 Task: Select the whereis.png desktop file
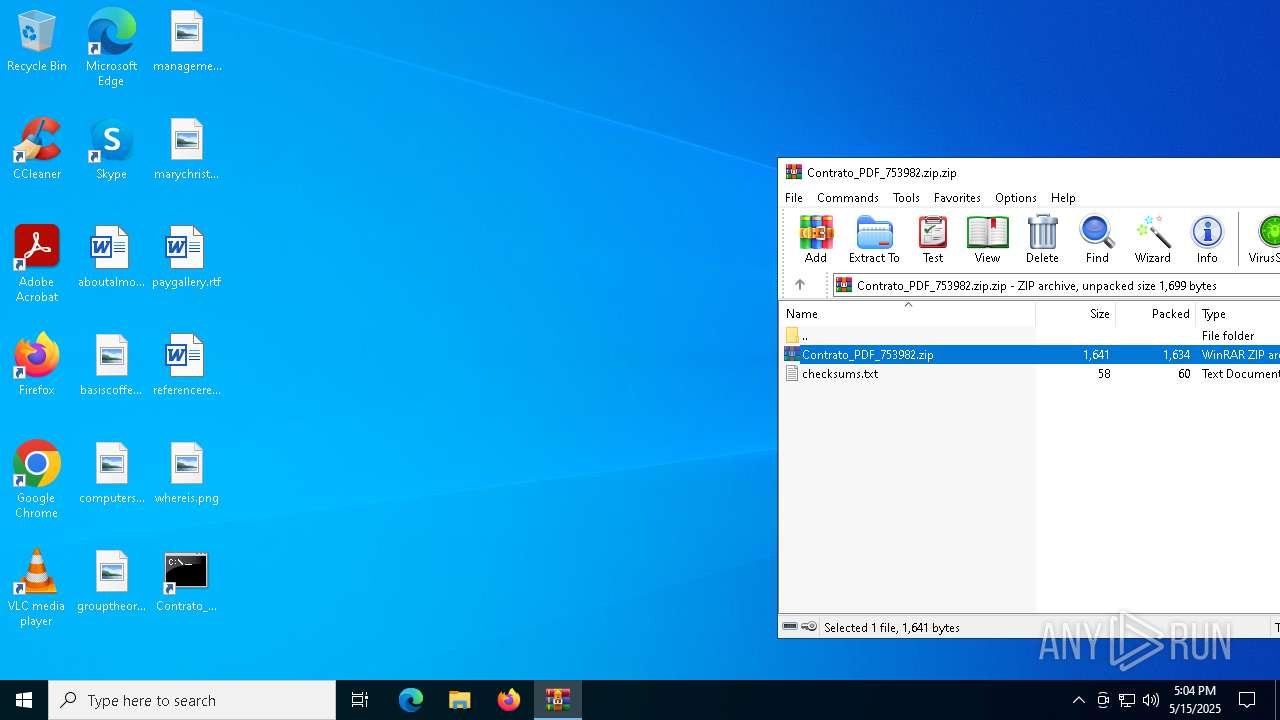click(186, 473)
